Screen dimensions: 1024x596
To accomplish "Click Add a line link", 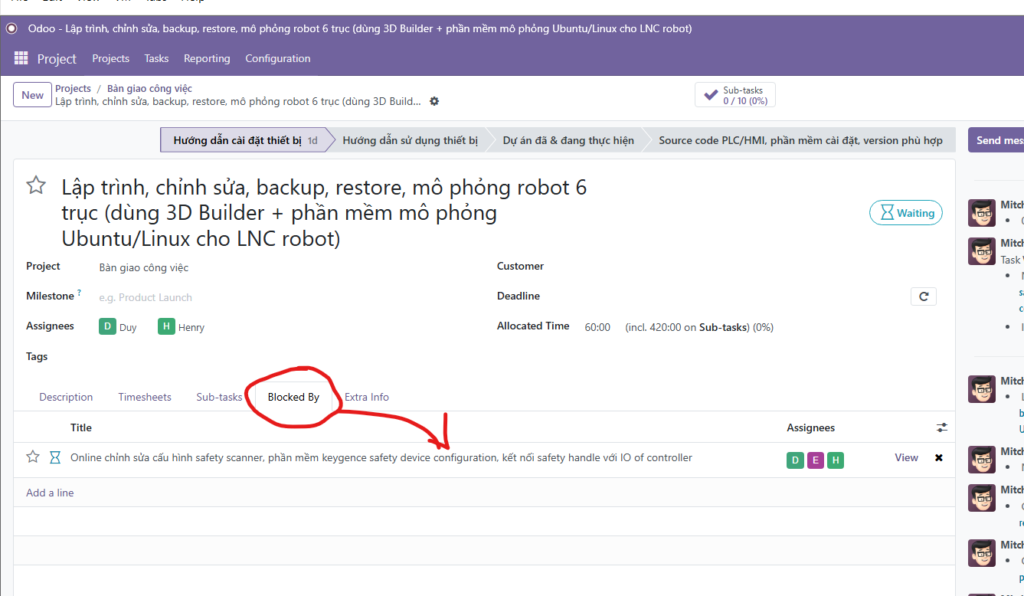I will click(x=50, y=493).
